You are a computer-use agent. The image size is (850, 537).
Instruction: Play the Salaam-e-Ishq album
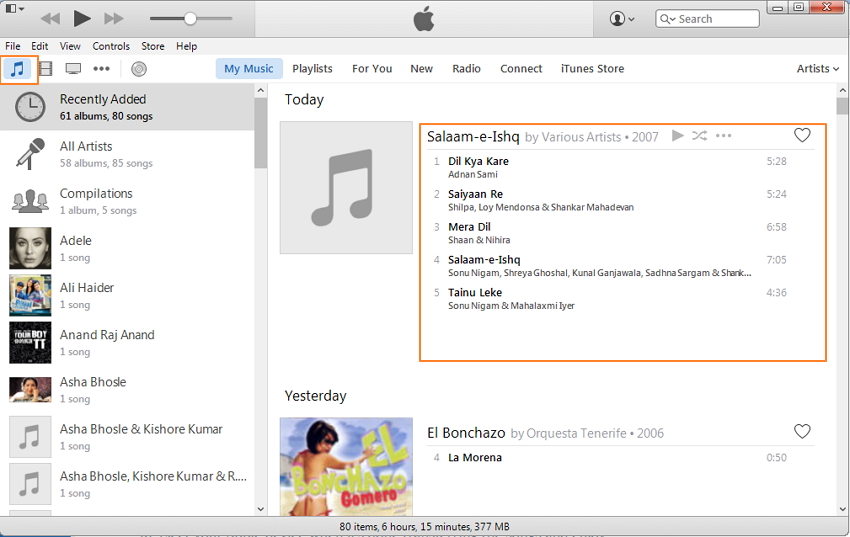tap(678, 136)
